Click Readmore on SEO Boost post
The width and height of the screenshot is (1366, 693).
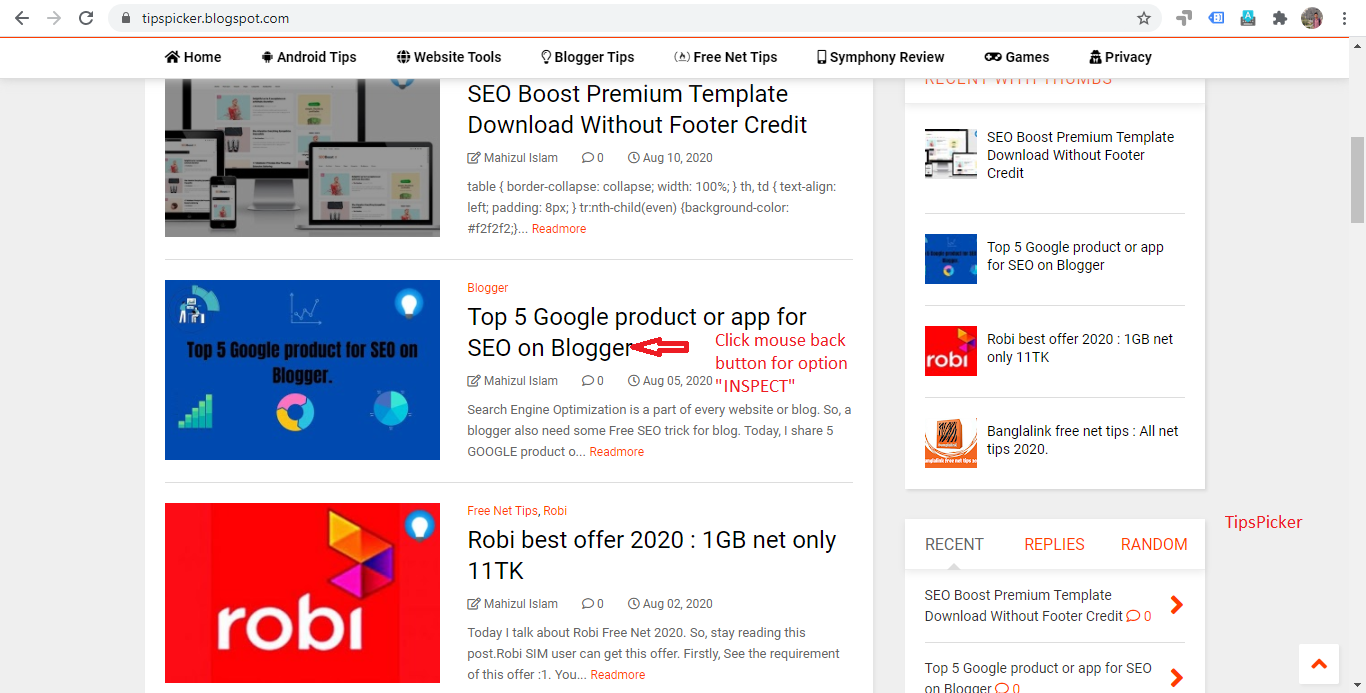pyautogui.click(x=559, y=229)
